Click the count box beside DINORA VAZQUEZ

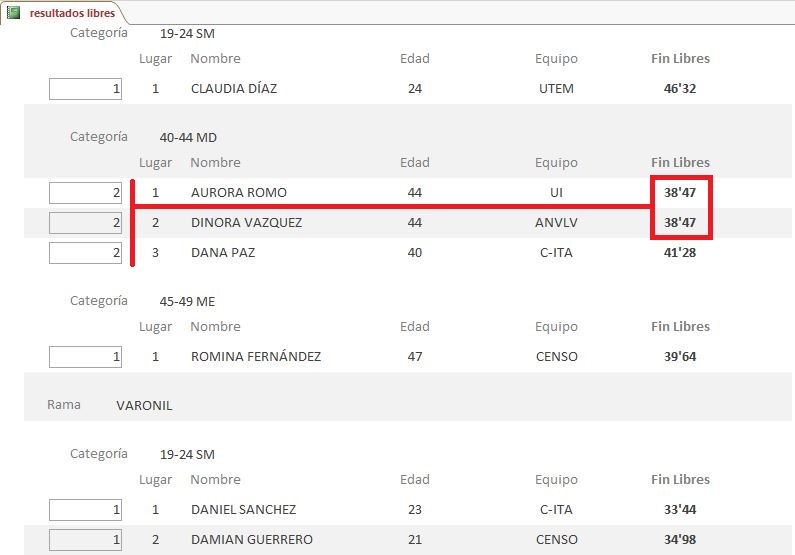tap(85, 223)
